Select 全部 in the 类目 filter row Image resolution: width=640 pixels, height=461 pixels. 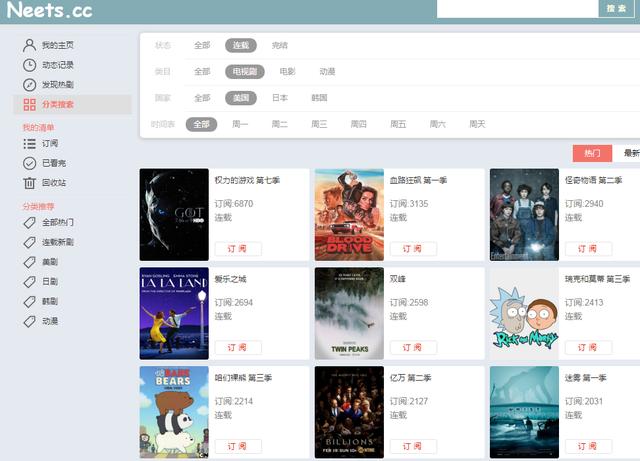click(x=202, y=71)
